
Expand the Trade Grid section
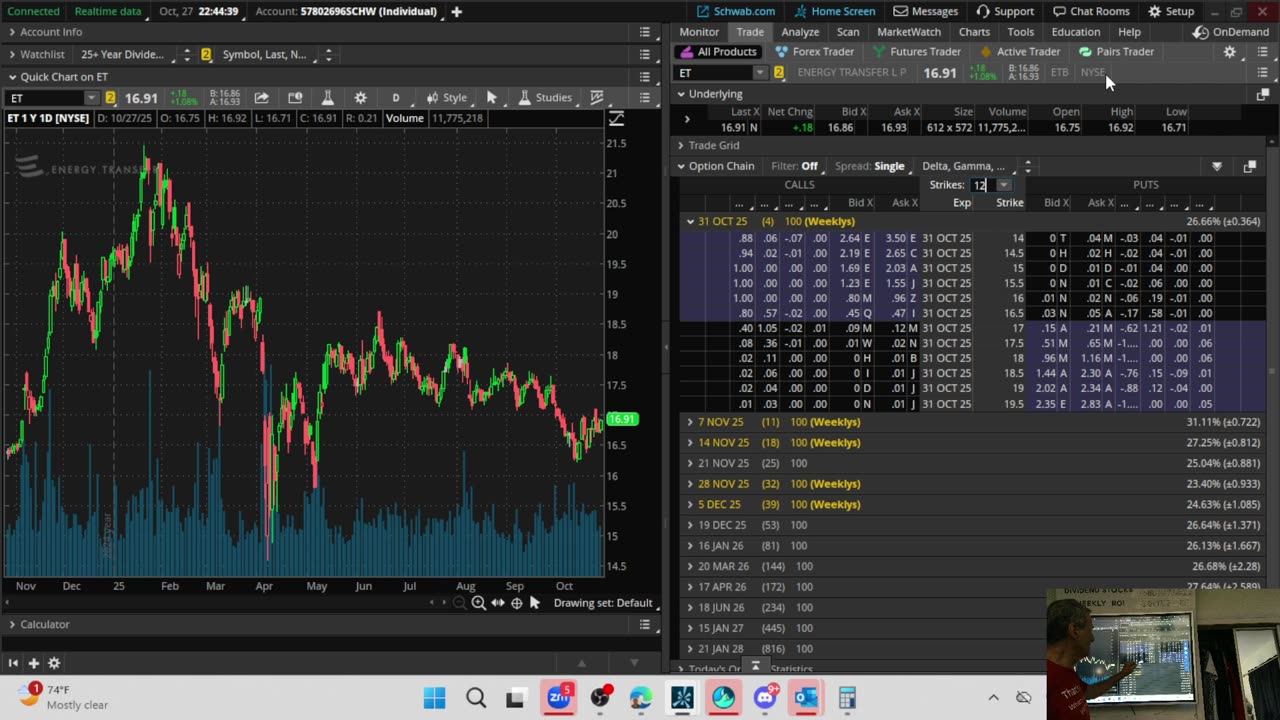(x=681, y=146)
